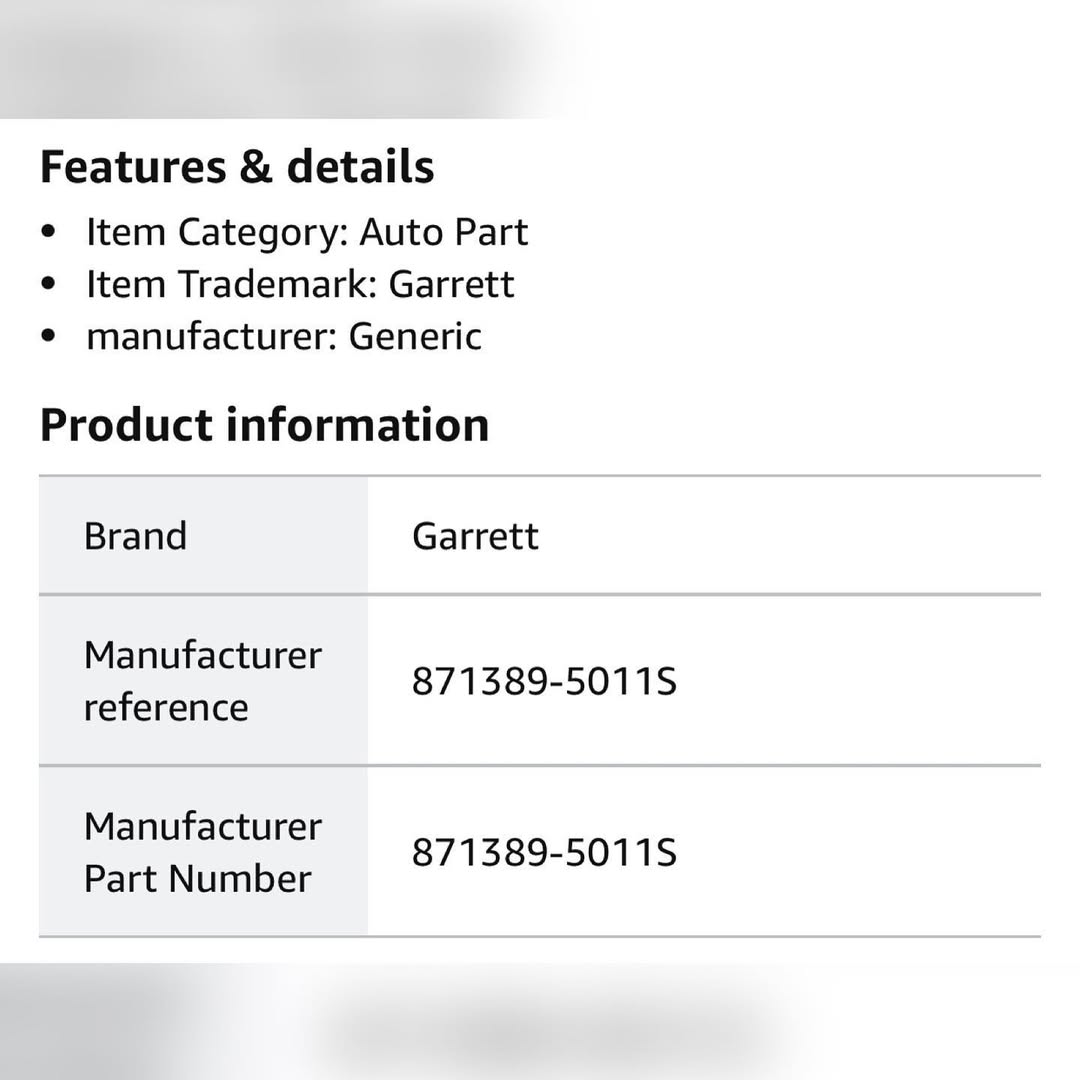Click the Manufacturer reference value 871389-5011S
Image resolution: width=1080 pixels, height=1080 pixels.
click(544, 682)
